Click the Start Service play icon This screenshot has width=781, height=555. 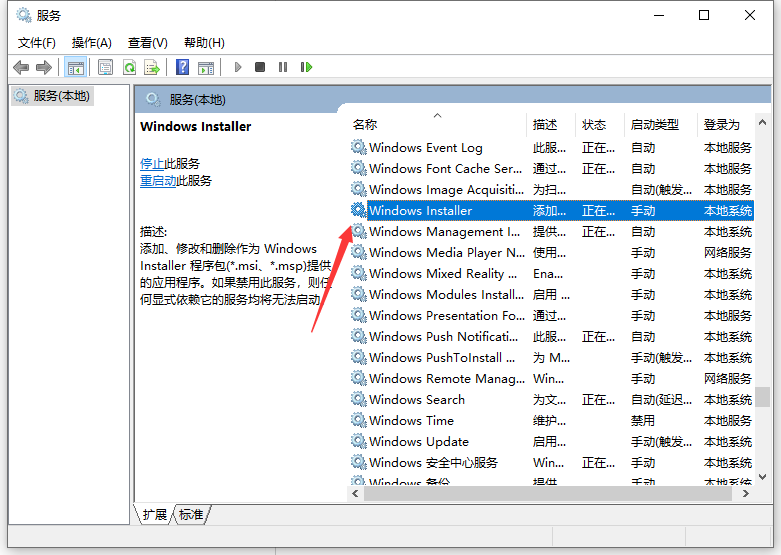(238, 67)
